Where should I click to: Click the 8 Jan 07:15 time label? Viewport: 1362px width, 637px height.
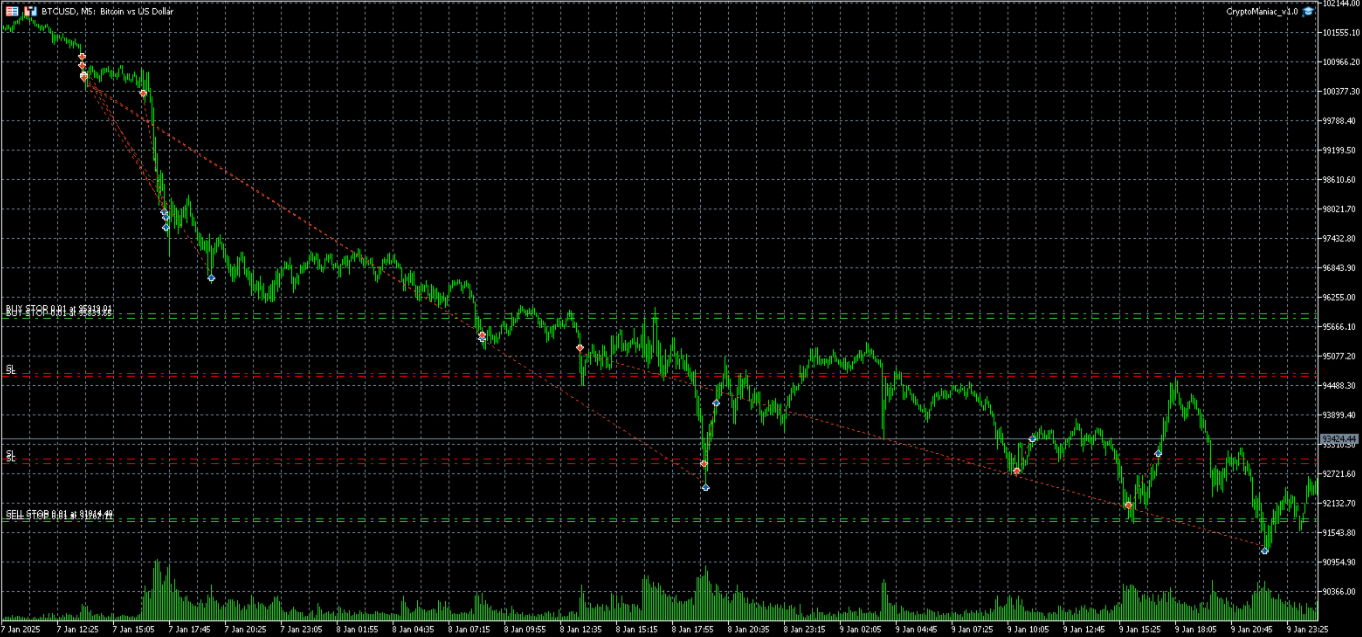pyautogui.click(x=469, y=630)
